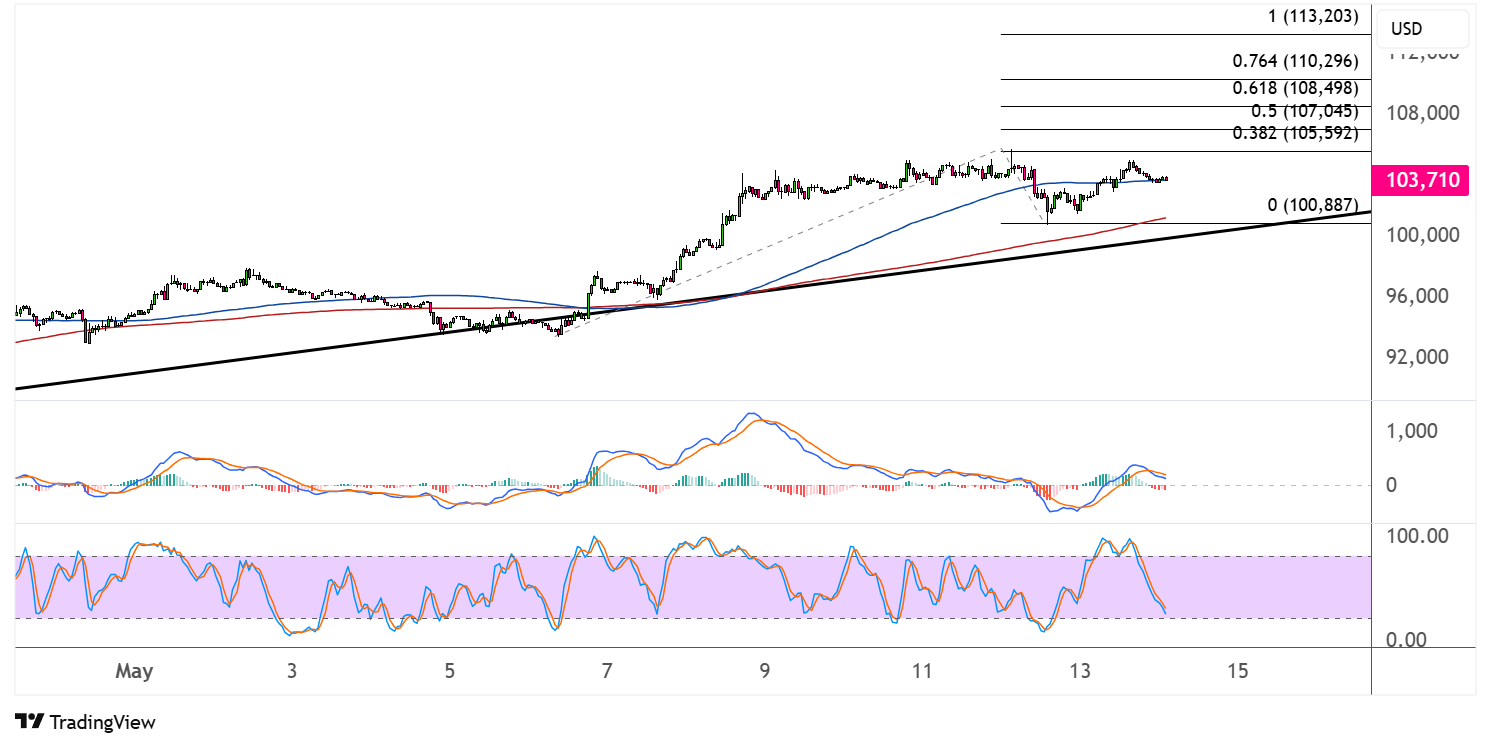The image size is (1491, 748).
Task: Click the stochastic 100.00 scale label
Action: pyautogui.click(x=1417, y=536)
